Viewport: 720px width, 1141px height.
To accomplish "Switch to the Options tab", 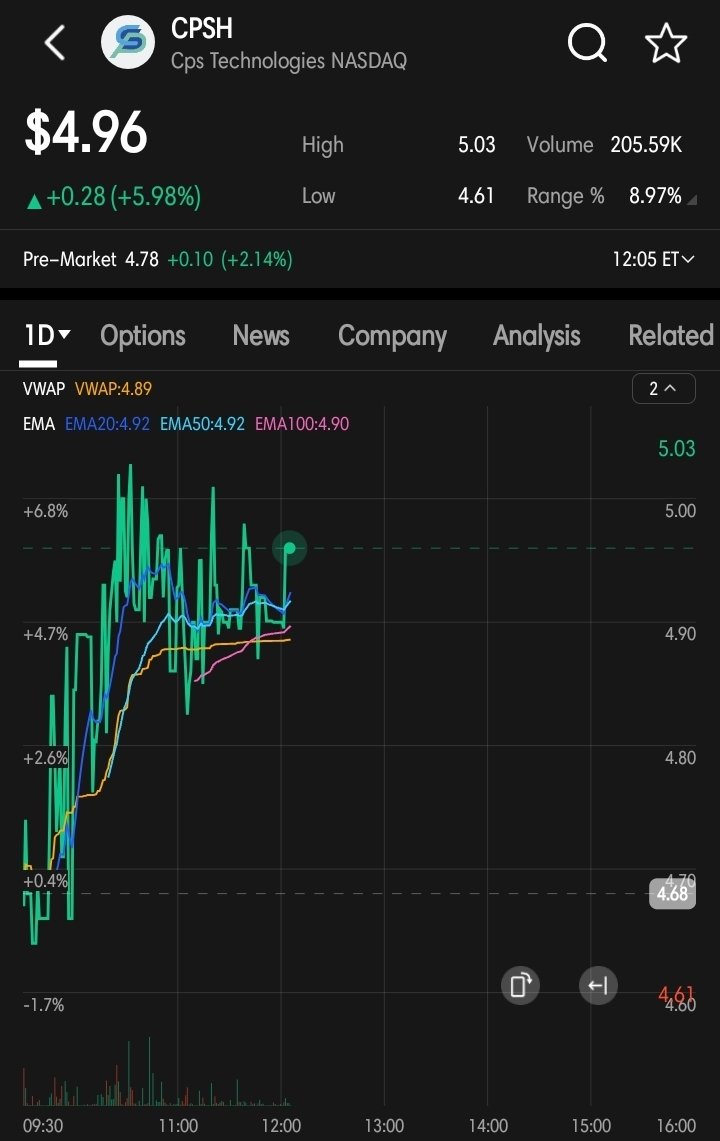I will (x=143, y=335).
